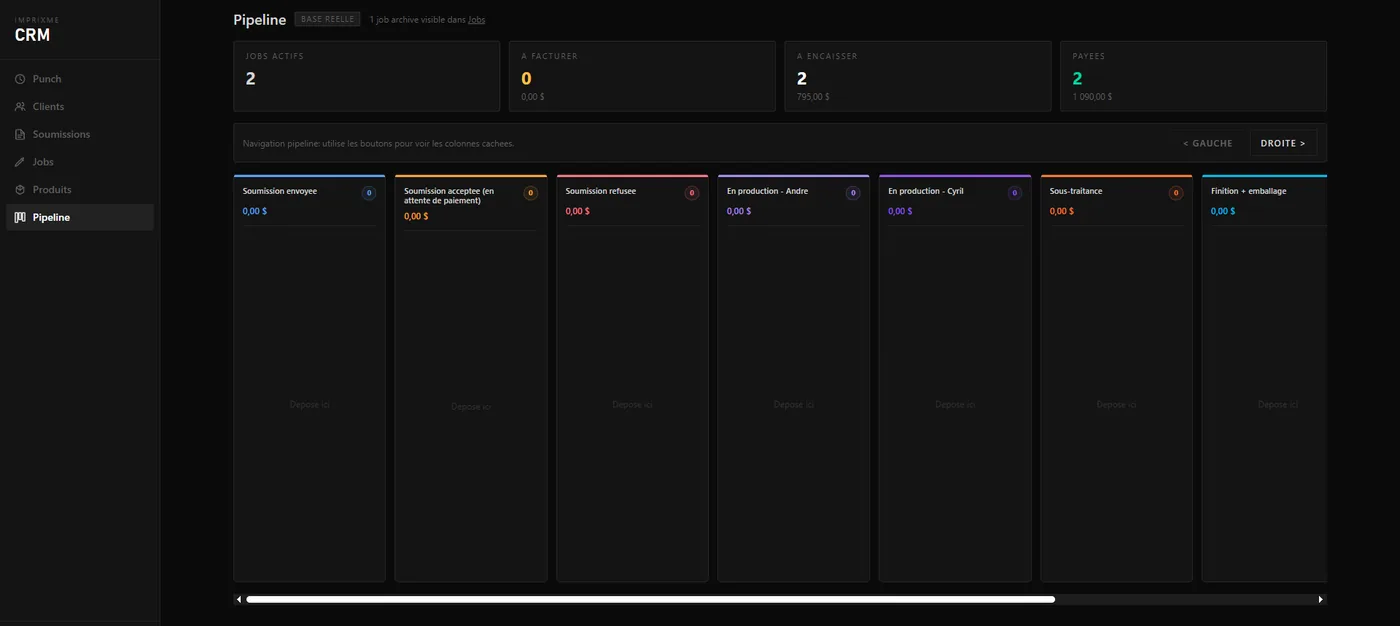Click the PAYEES summary card
The height and width of the screenshot is (626, 1400).
(1194, 76)
